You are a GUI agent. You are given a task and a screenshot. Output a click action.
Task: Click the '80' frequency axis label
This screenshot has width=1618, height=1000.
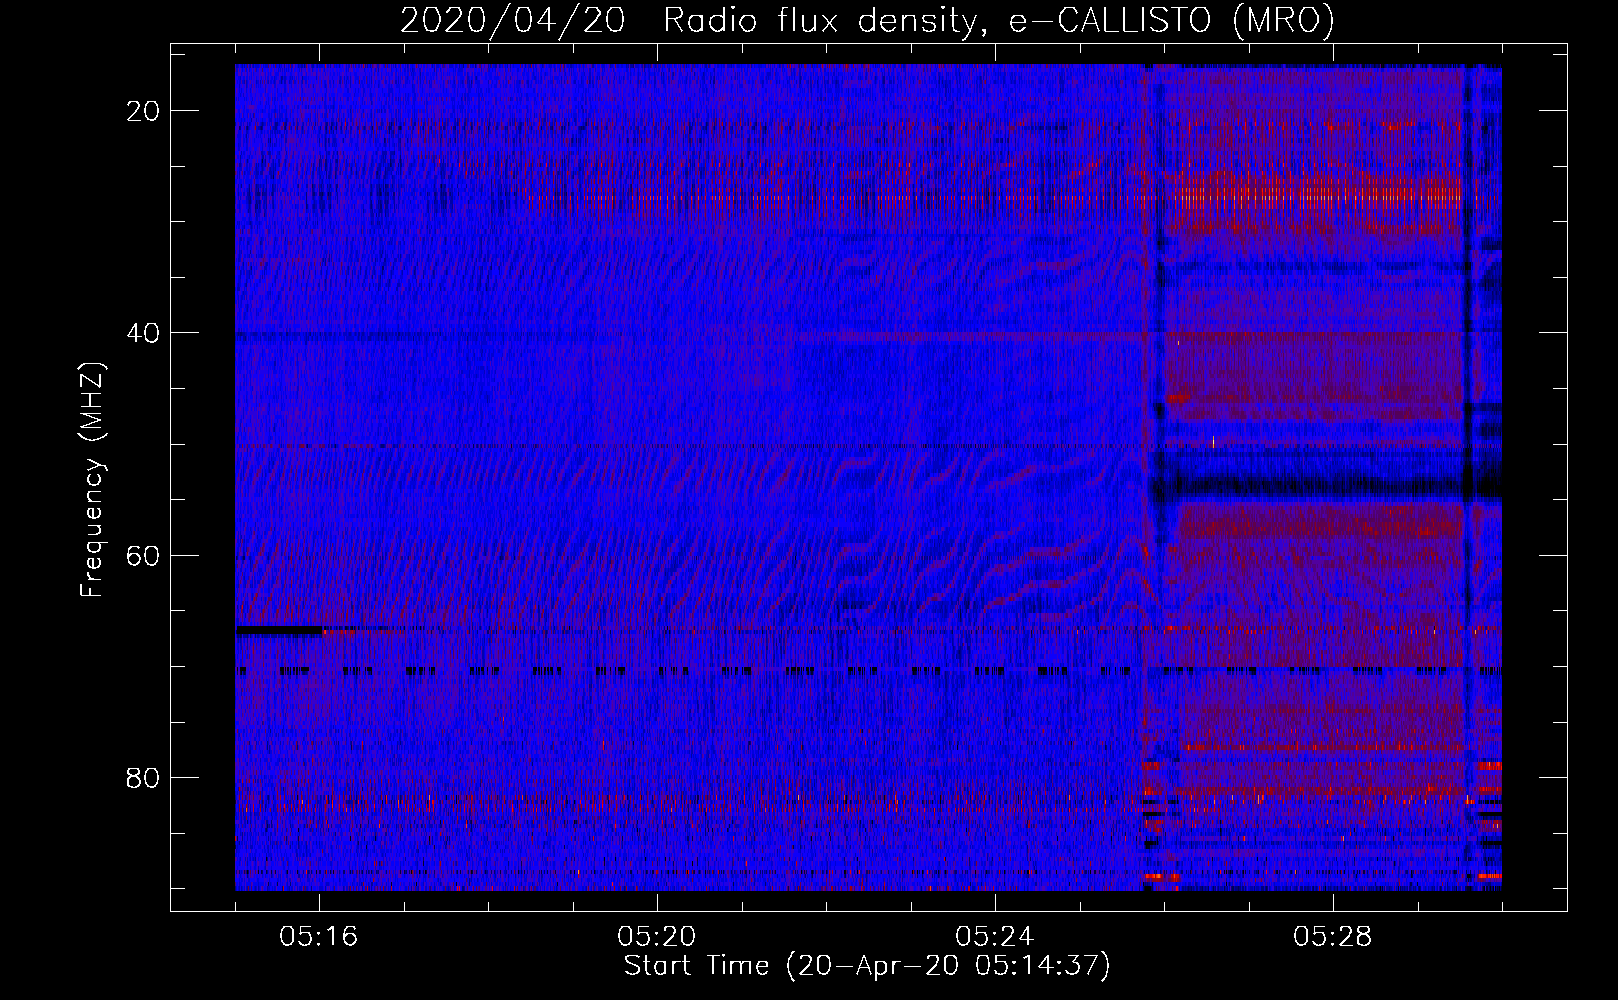144,777
